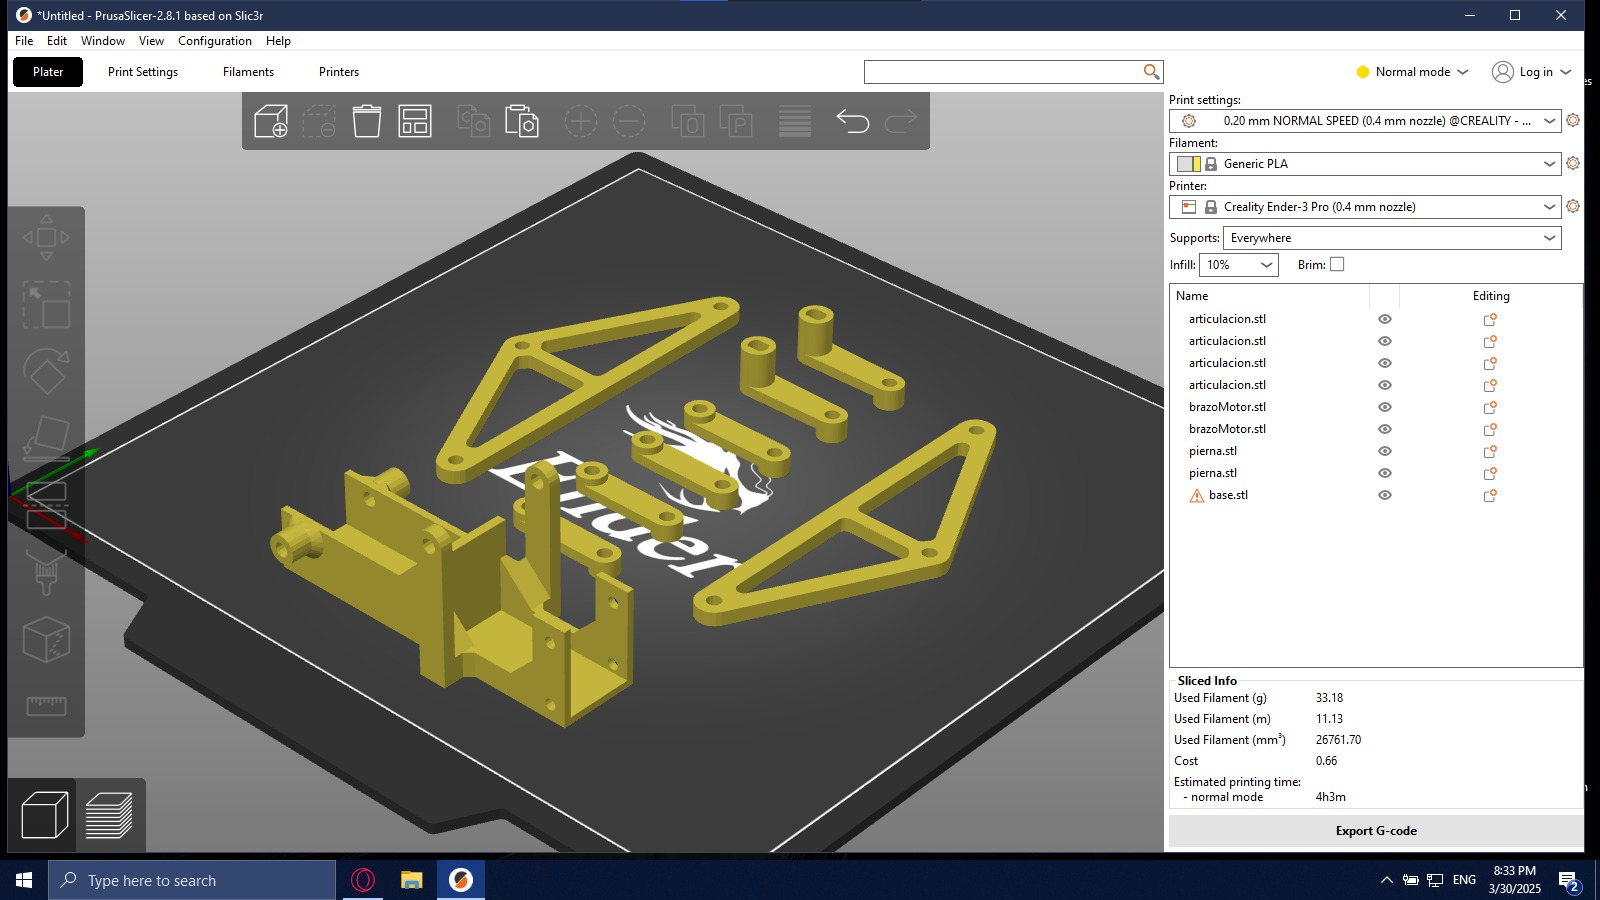
Task: Open the Configuration menu
Action: 215,41
